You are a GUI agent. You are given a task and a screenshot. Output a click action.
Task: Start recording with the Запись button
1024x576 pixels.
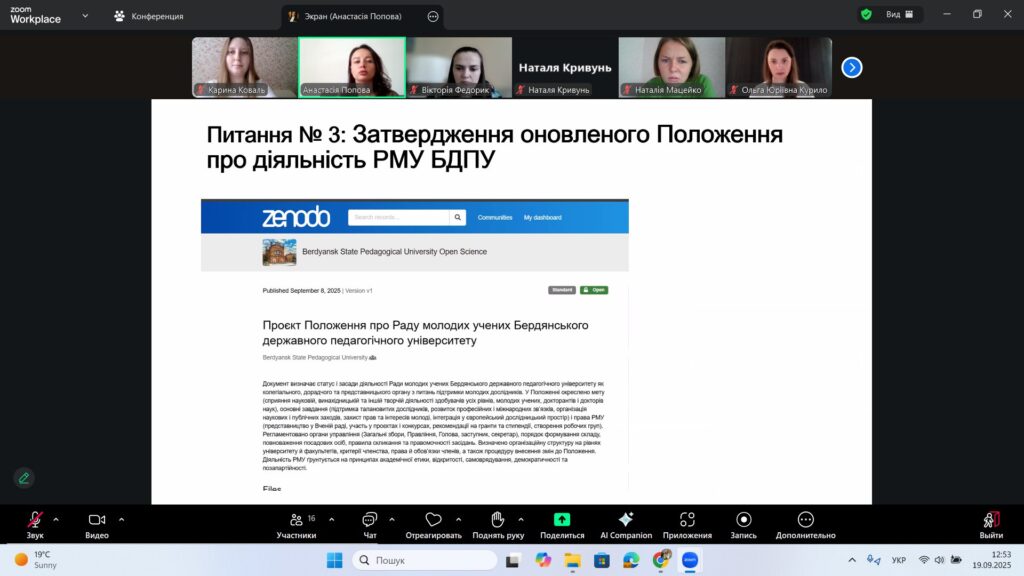click(743, 521)
